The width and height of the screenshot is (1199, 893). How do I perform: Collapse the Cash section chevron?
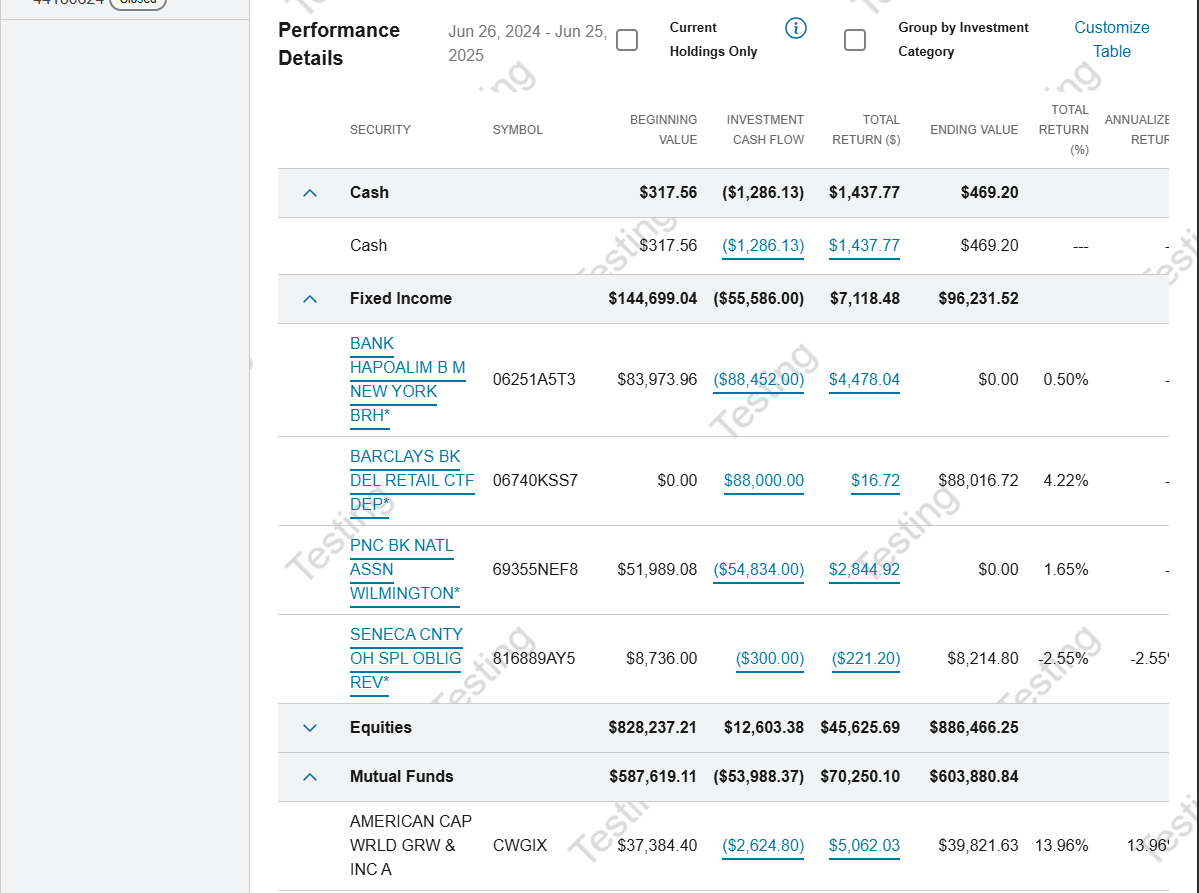310,193
